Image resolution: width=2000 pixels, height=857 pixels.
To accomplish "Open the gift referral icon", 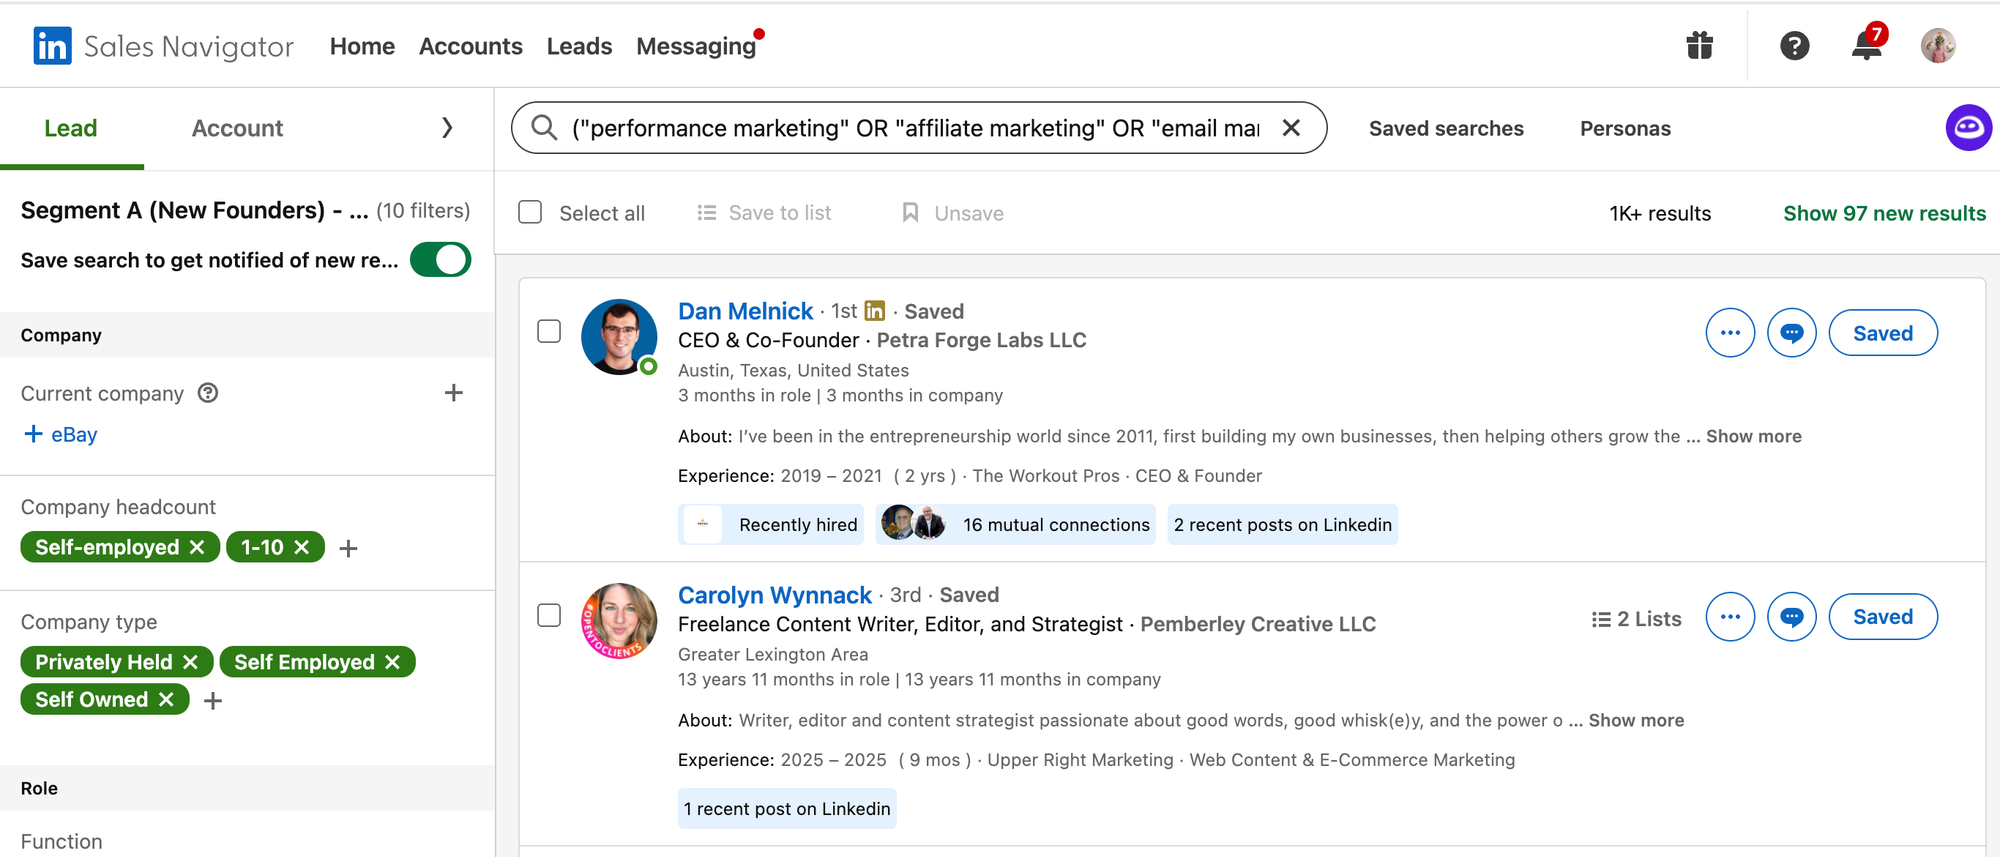I will [1699, 45].
